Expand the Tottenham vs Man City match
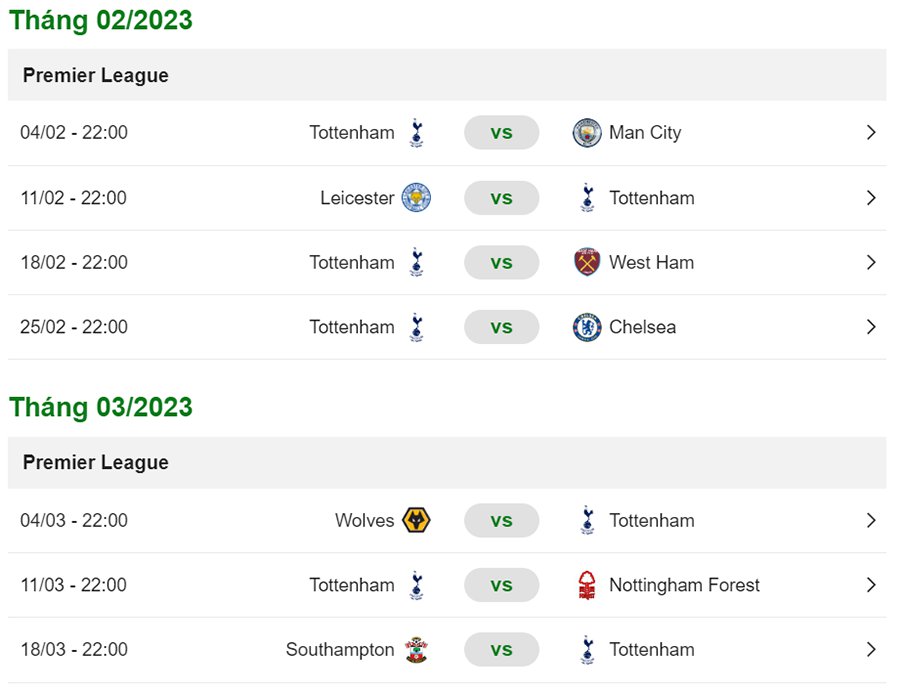This screenshot has height=692, width=900. tap(871, 133)
